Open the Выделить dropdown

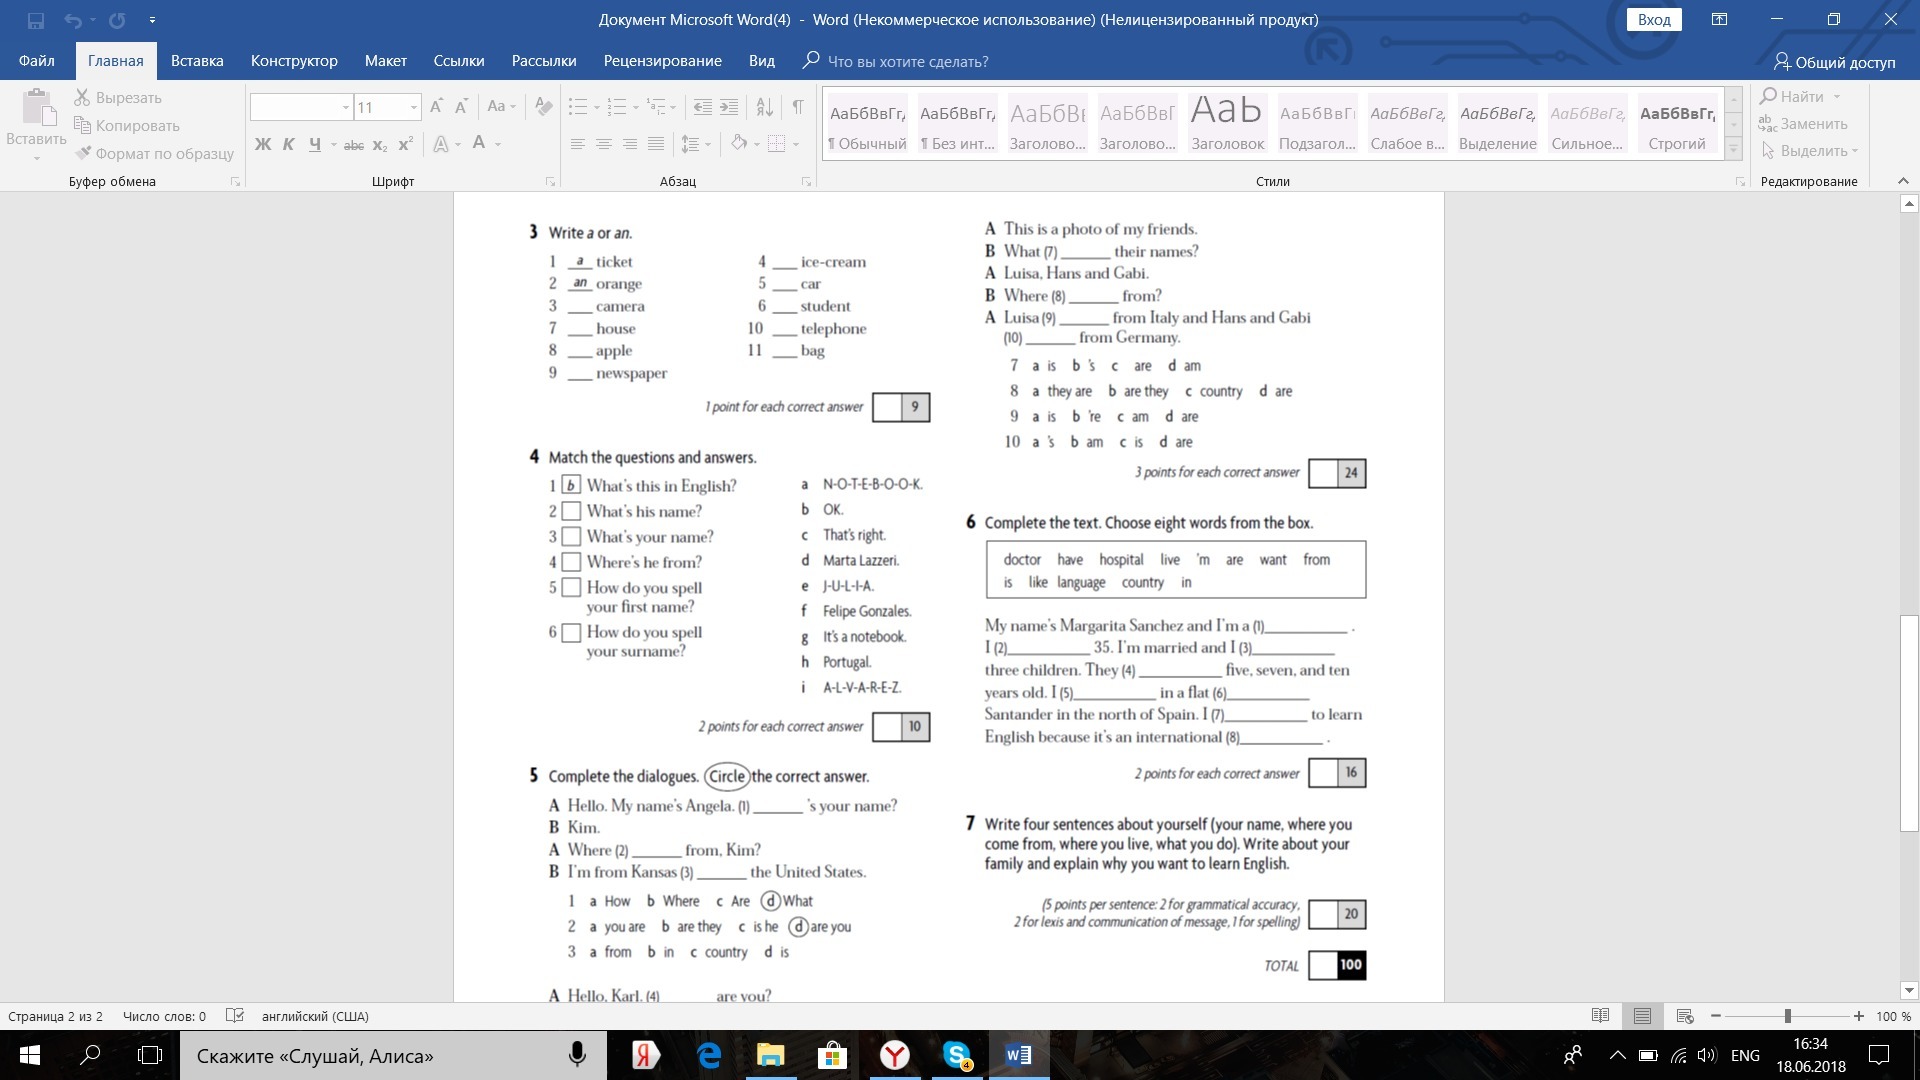coord(1809,151)
